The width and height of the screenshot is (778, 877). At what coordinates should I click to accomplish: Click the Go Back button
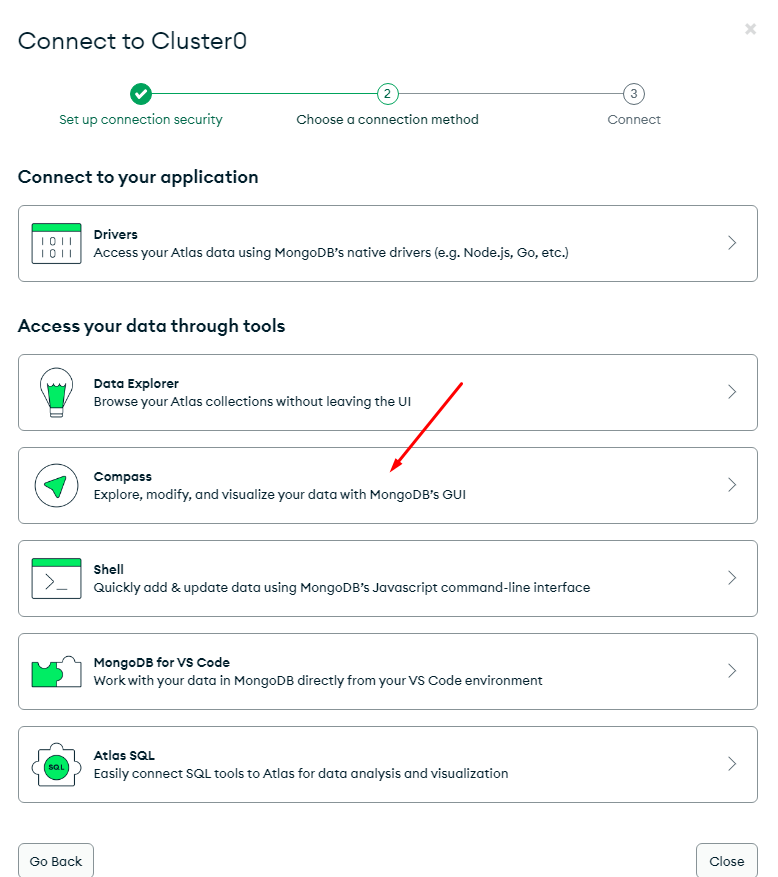(56, 861)
